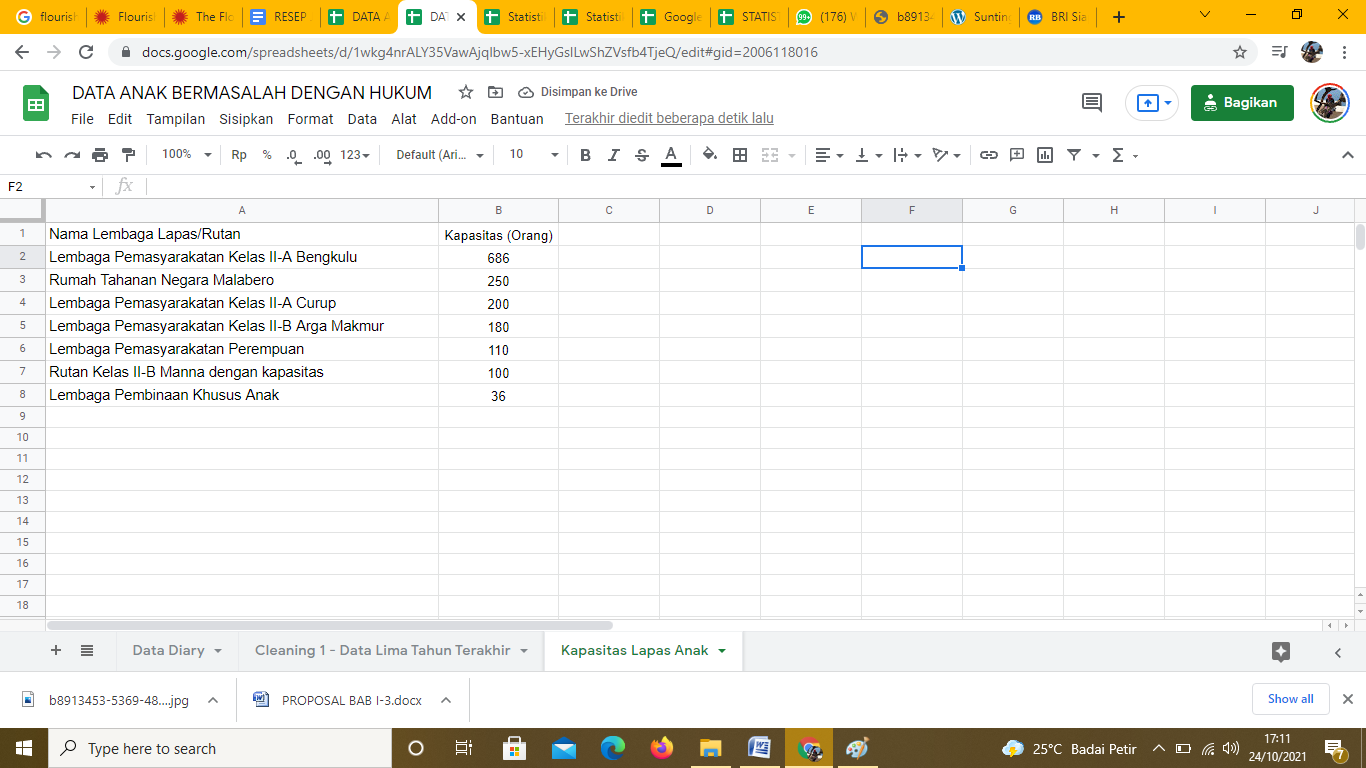The width and height of the screenshot is (1366, 768).
Task: Click the Insert chart icon
Action: click(x=1045, y=155)
